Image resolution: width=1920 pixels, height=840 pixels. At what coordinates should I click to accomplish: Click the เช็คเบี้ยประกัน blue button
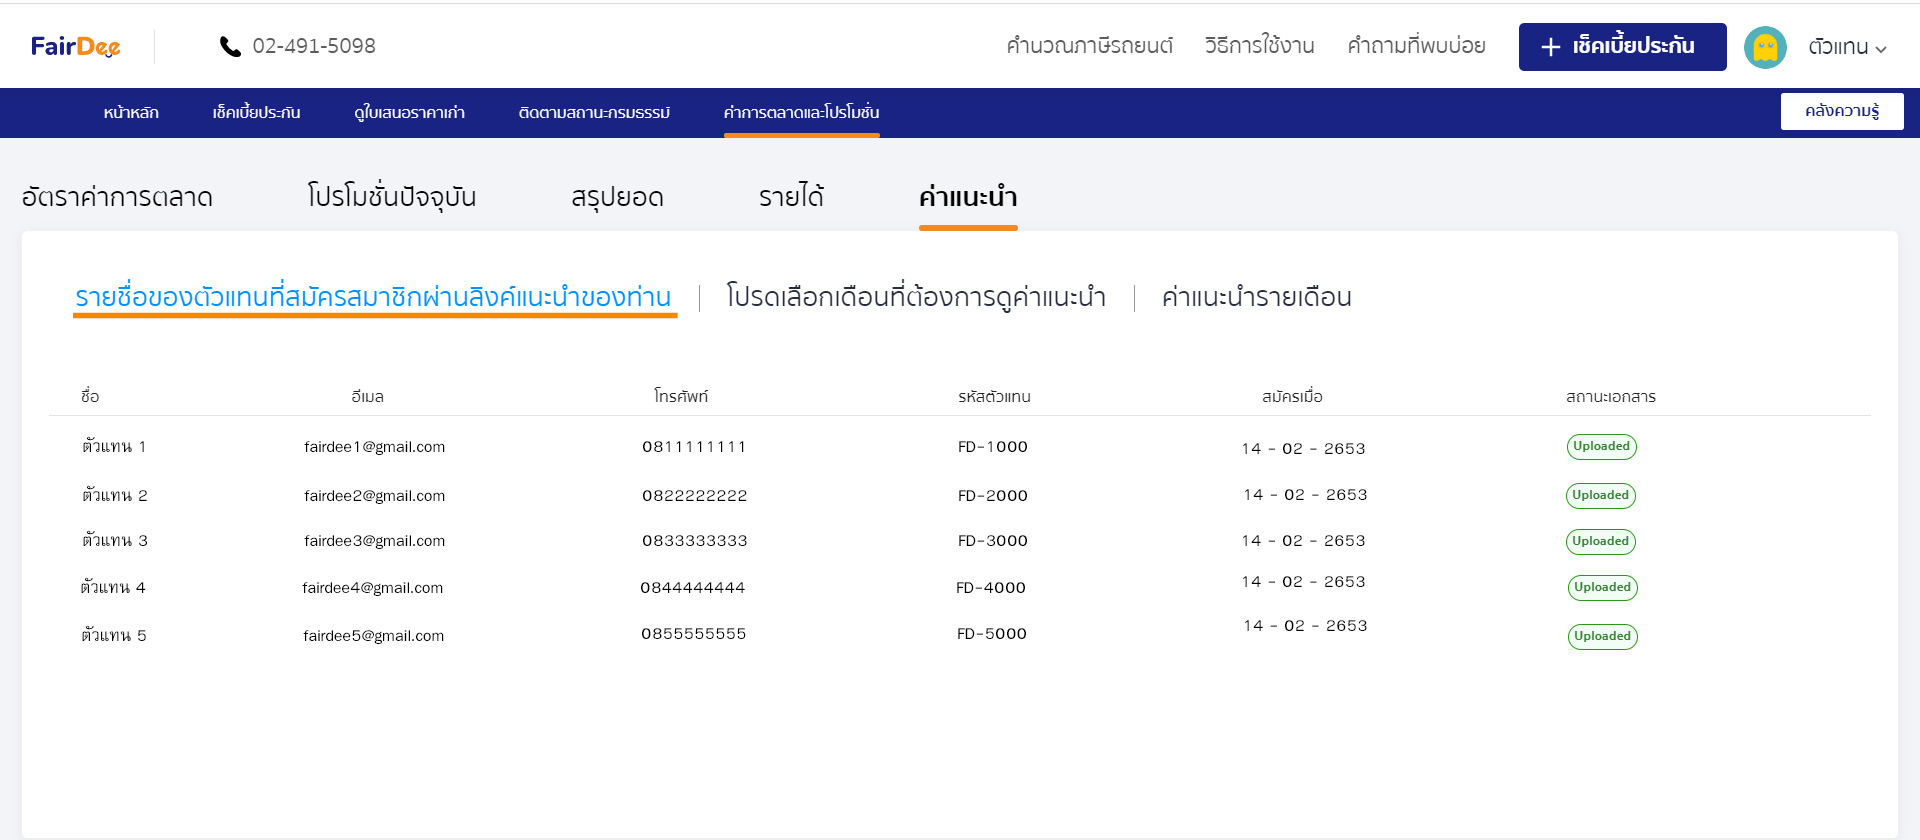tap(1622, 47)
